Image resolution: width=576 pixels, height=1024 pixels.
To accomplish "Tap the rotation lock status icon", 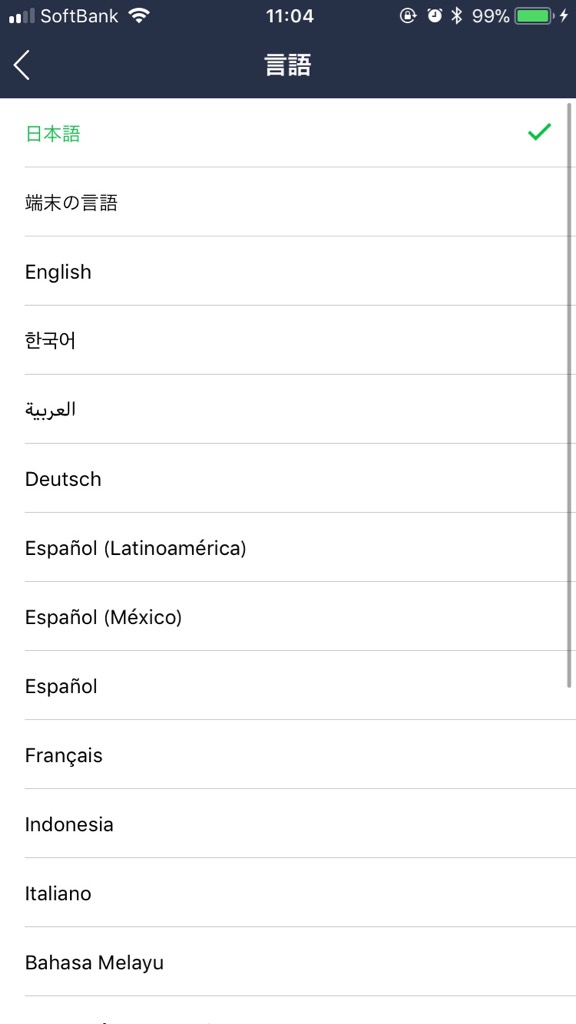I will [x=408, y=16].
